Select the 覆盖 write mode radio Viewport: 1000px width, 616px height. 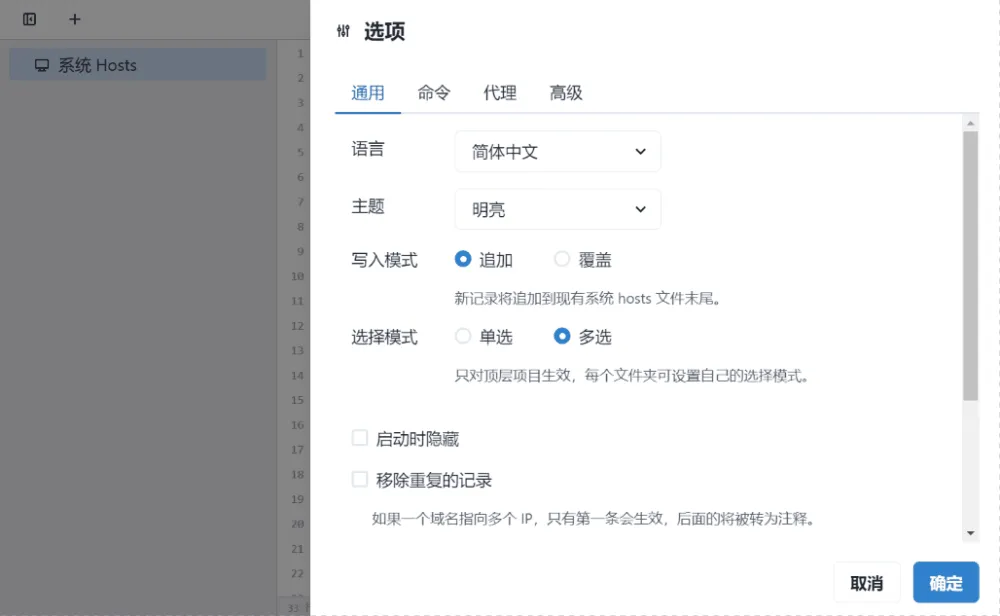coord(562,260)
